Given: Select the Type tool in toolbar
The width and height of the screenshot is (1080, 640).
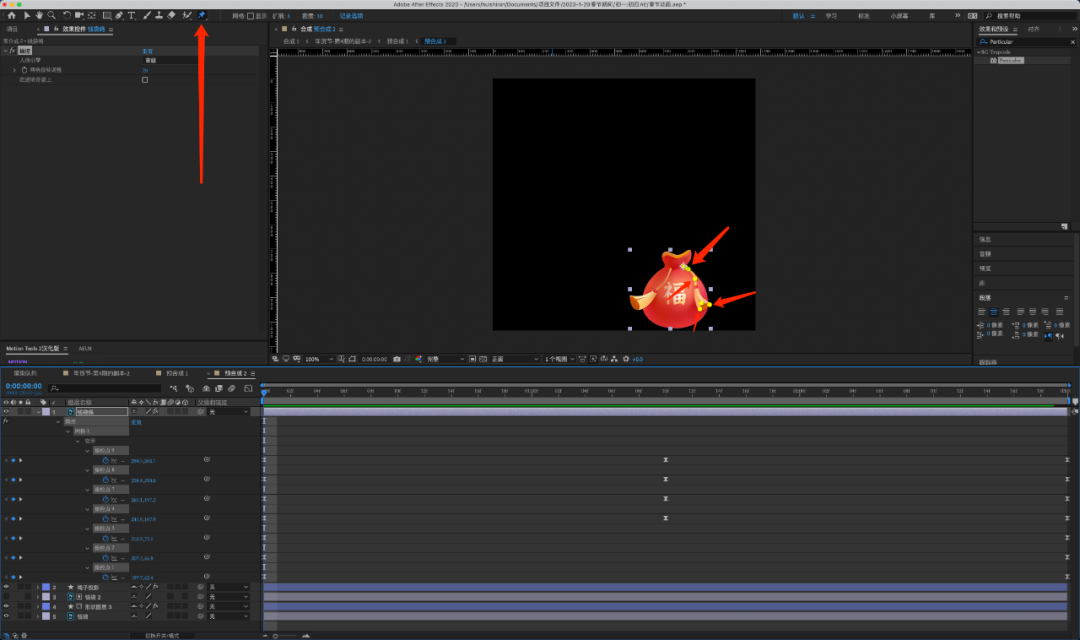Looking at the screenshot, I should point(131,15).
